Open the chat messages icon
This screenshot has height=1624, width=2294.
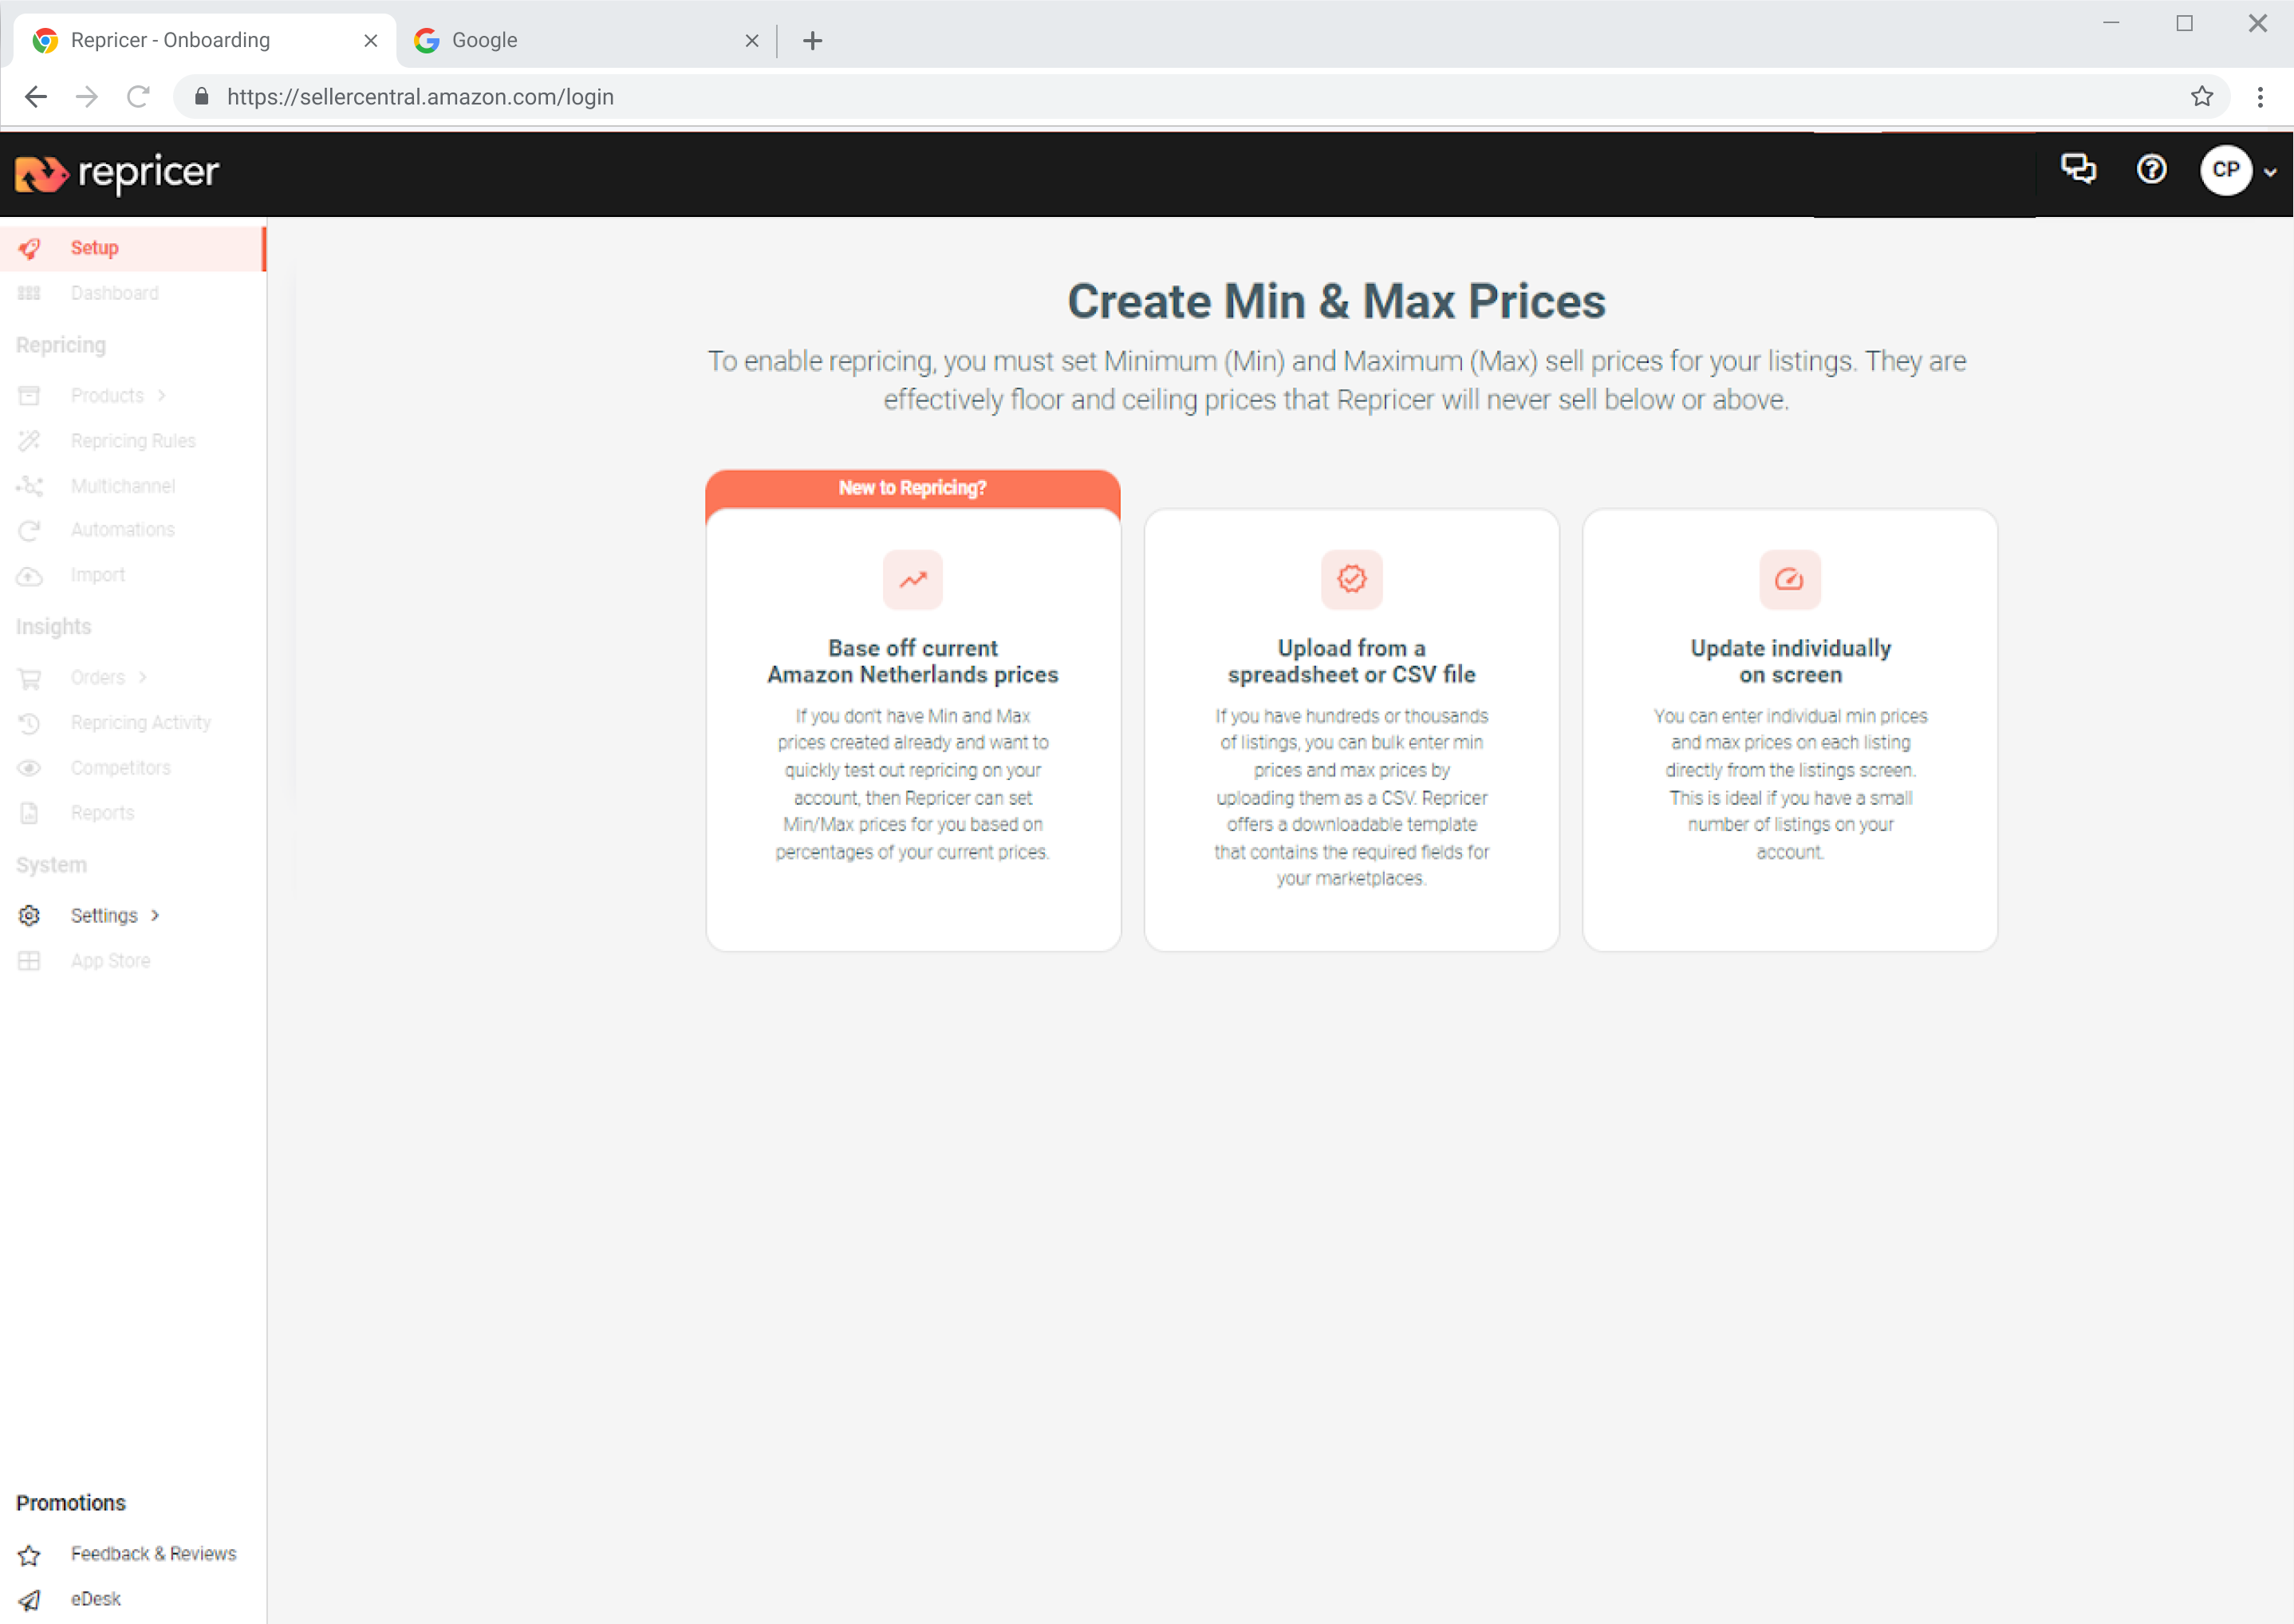click(x=2078, y=169)
